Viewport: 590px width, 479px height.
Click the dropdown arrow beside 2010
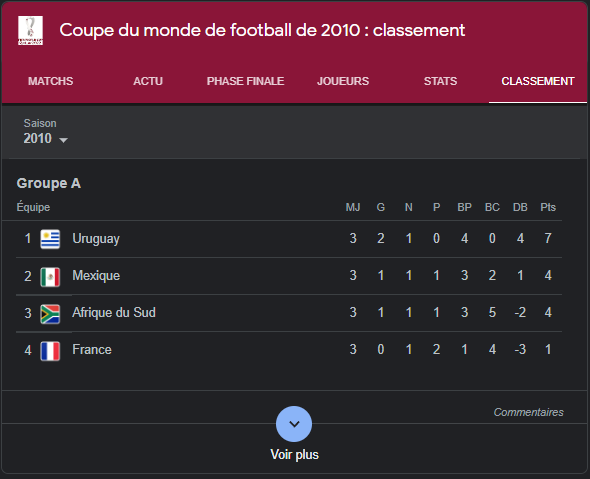64,140
